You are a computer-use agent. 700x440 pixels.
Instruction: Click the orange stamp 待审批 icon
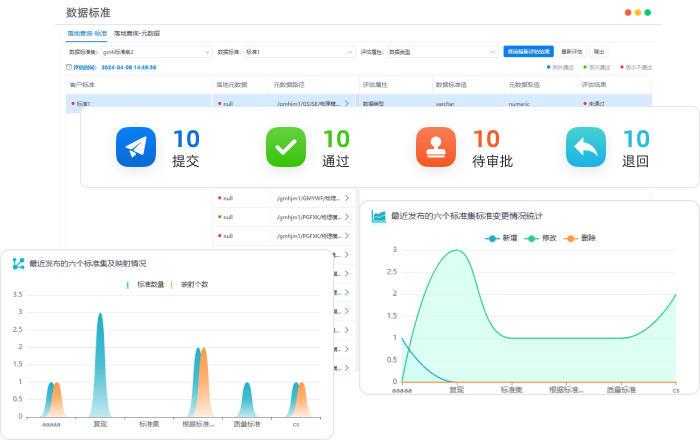click(436, 147)
